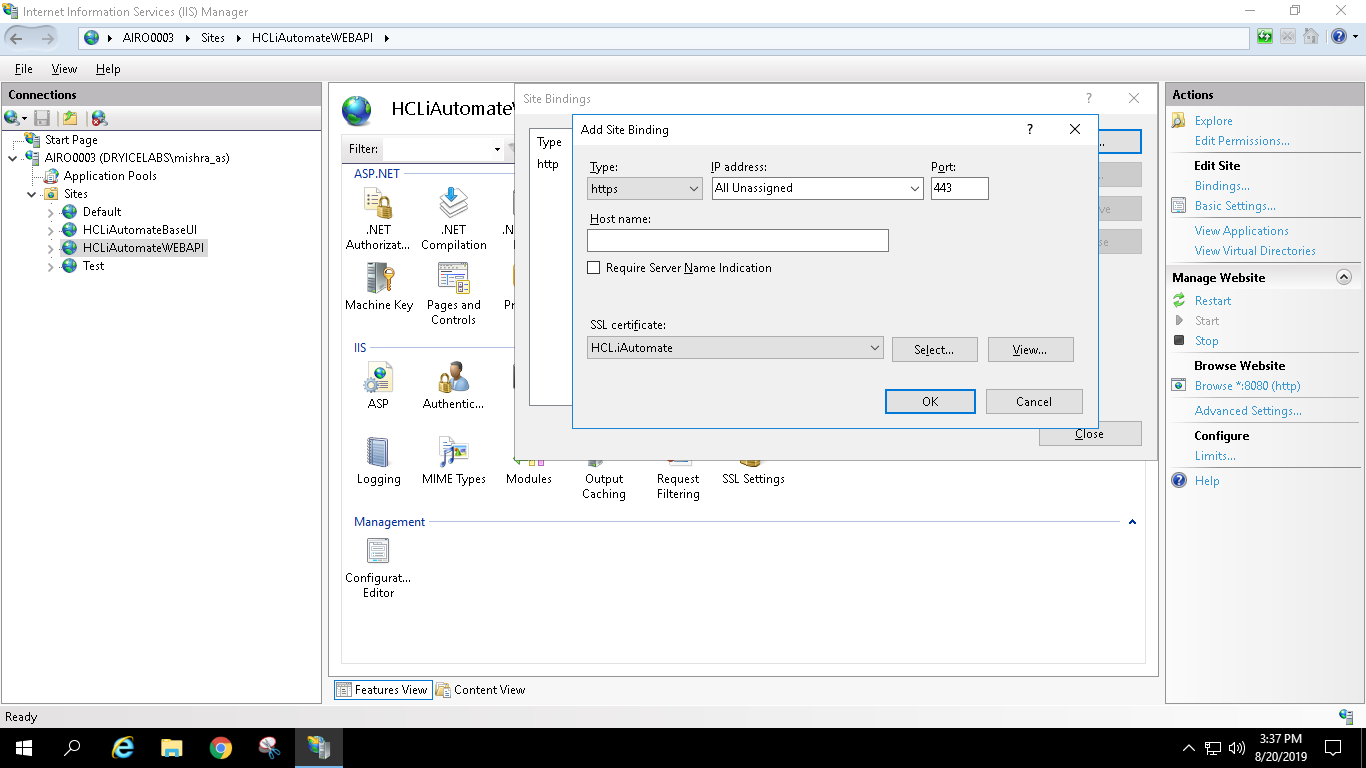
Task: Click Cancel in Add Site Binding dialog
Action: (1034, 401)
